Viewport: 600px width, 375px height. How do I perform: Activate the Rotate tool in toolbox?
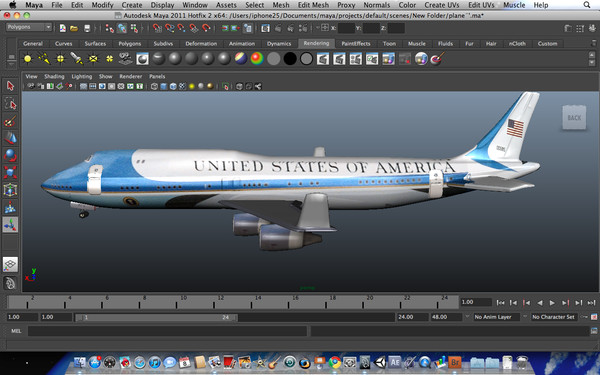click(x=10, y=155)
